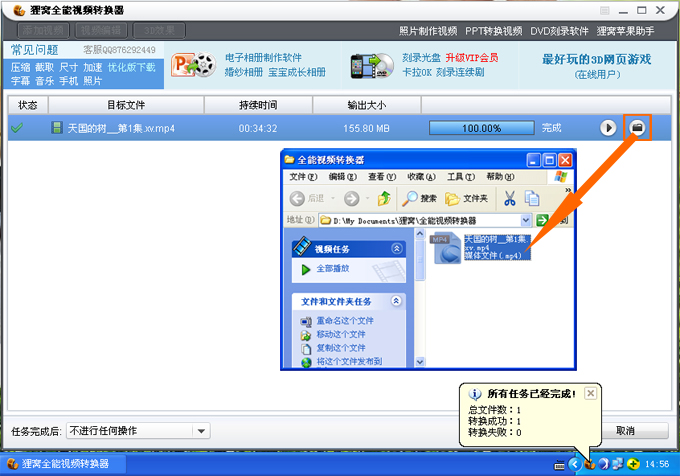The image size is (680, 476).
Task: Click Explorer Up folder icon
Action: pos(384,199)
